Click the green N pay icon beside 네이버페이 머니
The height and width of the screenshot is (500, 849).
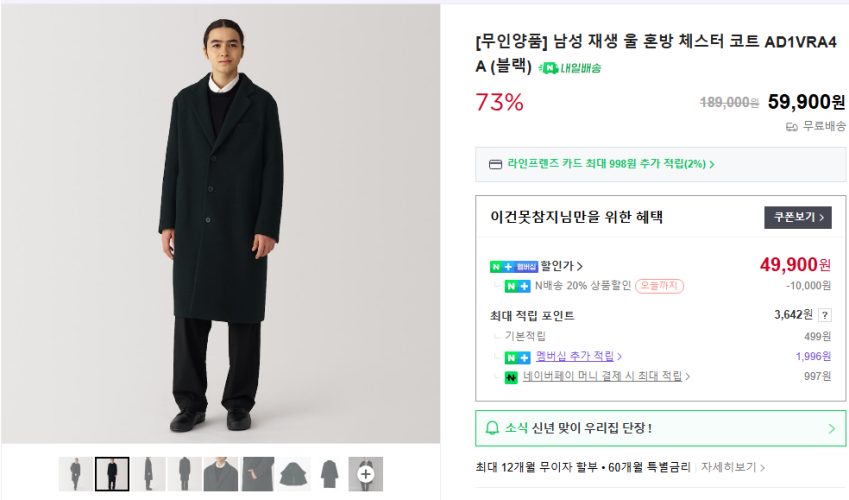coord(511,377)
